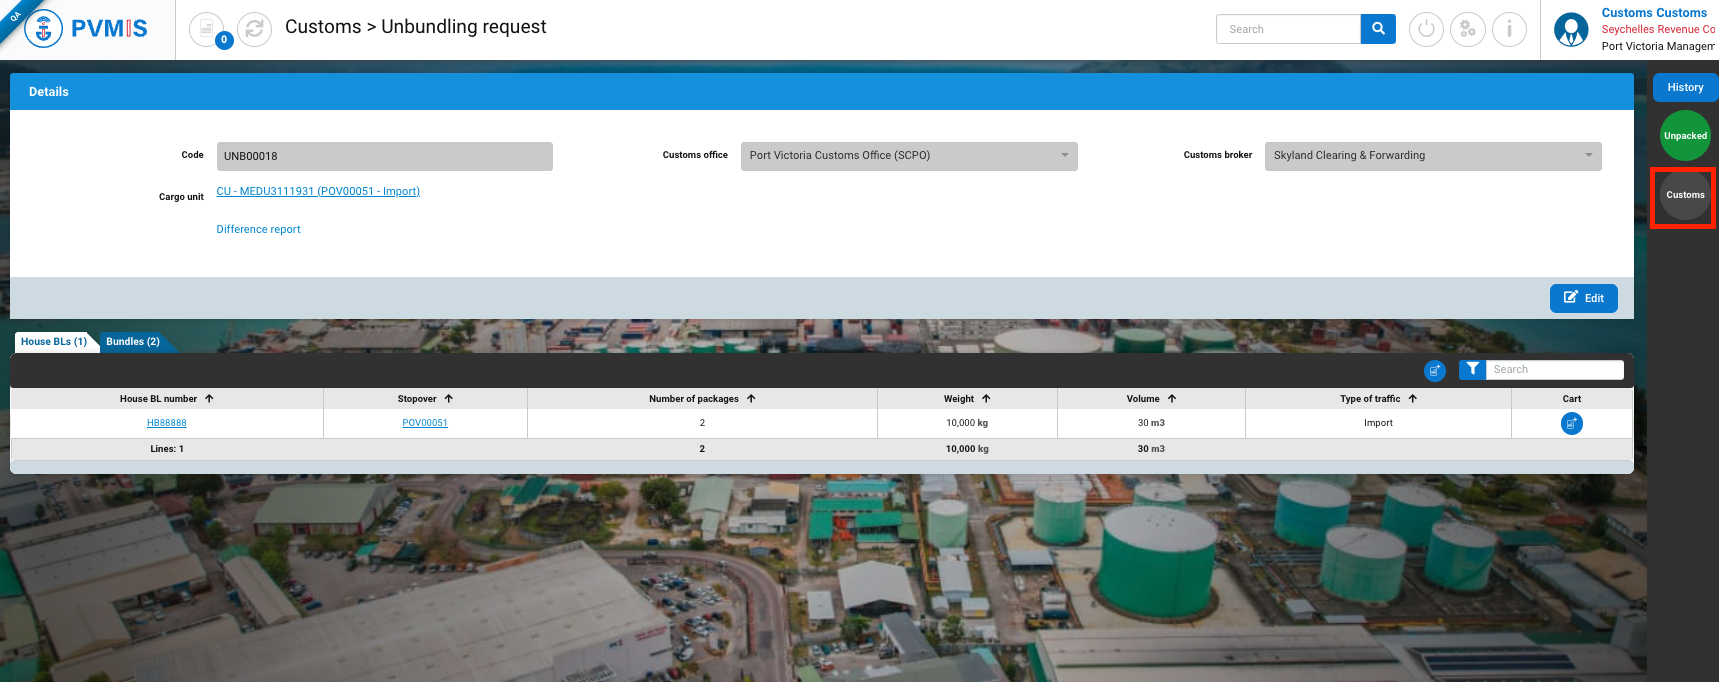Switch to the Bundles (2) tab
Screen dimensions: 1719x682
133,342
